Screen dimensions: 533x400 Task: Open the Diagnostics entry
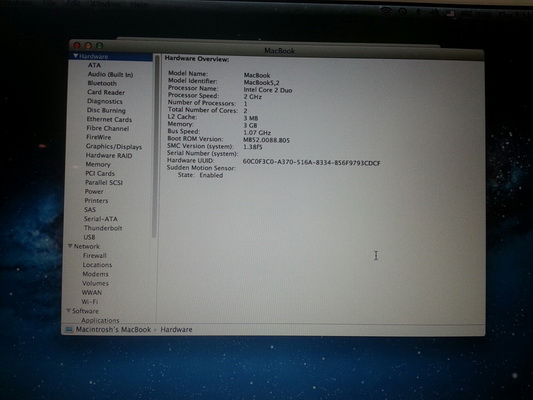click(x=105, y=101)
